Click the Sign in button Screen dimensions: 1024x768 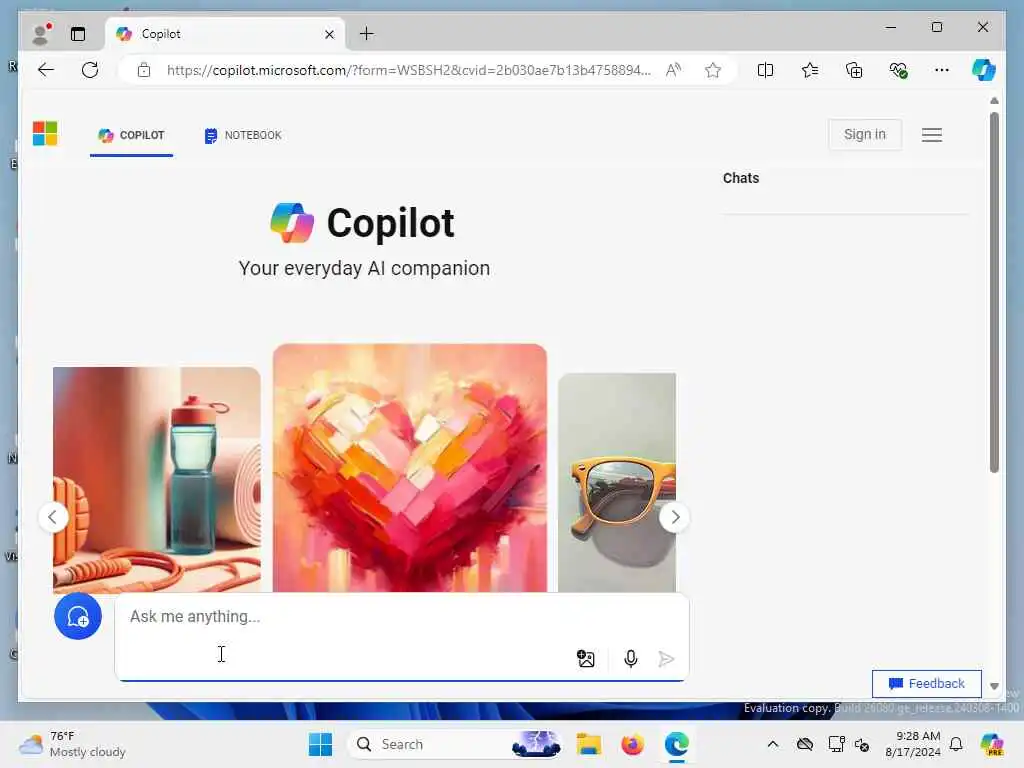click(865, 135)
